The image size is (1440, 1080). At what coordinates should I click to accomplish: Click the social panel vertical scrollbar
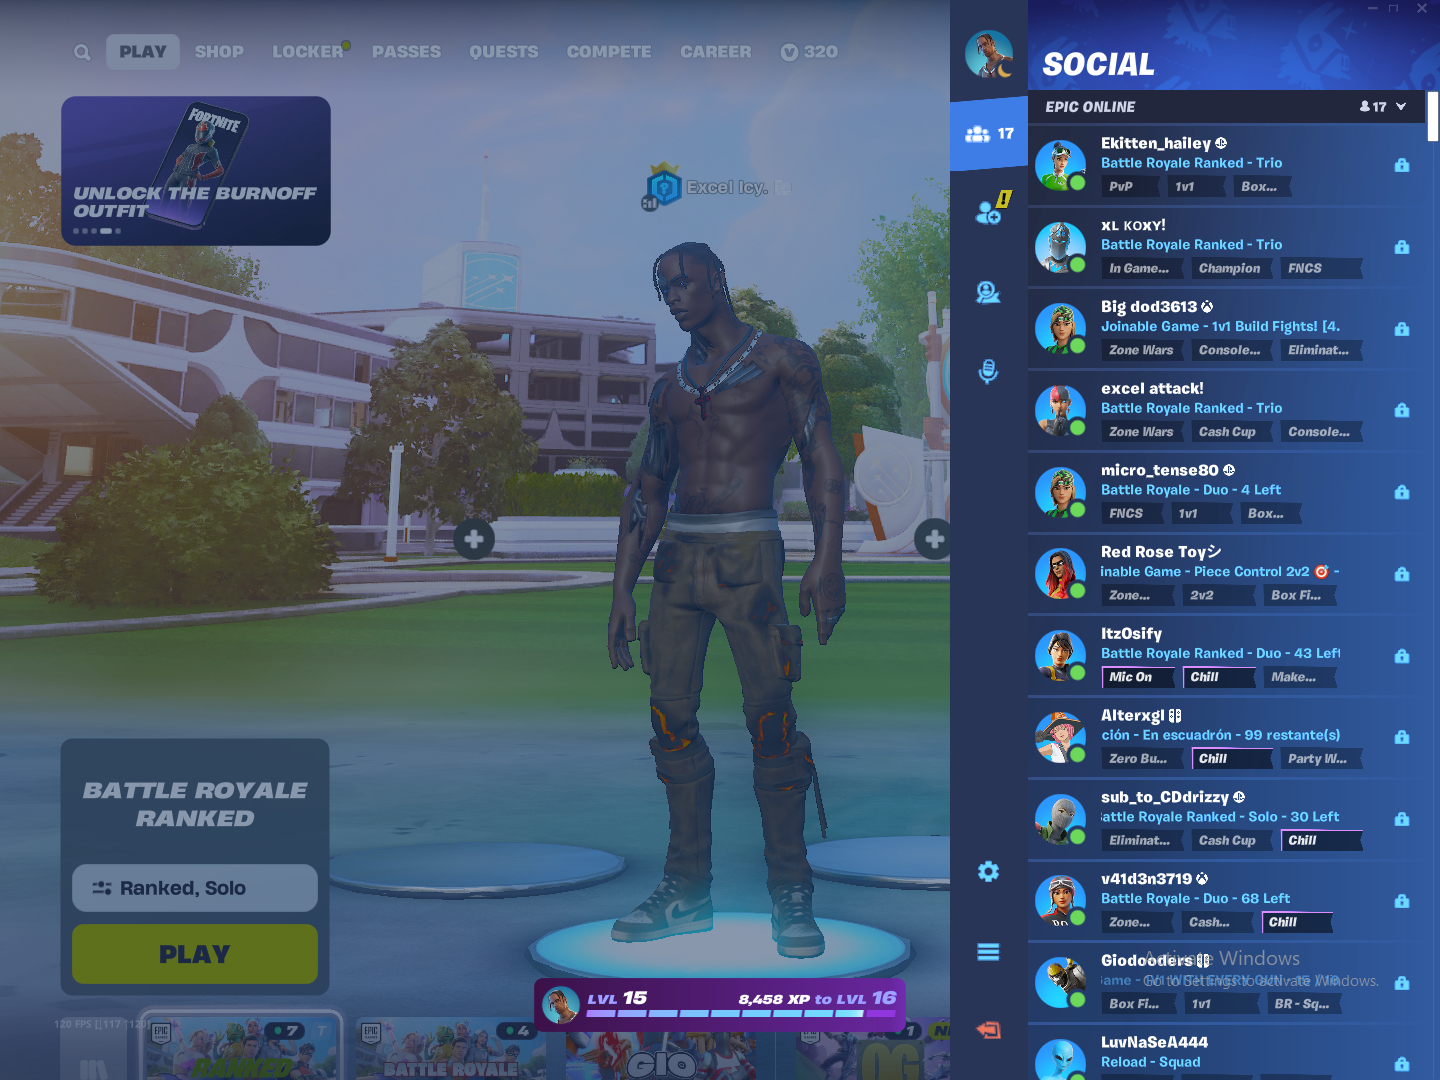pos(1433,116)
